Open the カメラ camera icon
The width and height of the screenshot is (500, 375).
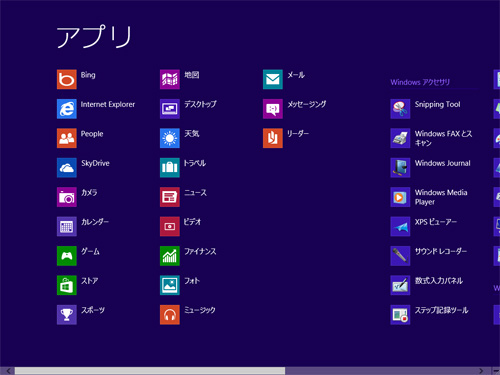(67, 197)
